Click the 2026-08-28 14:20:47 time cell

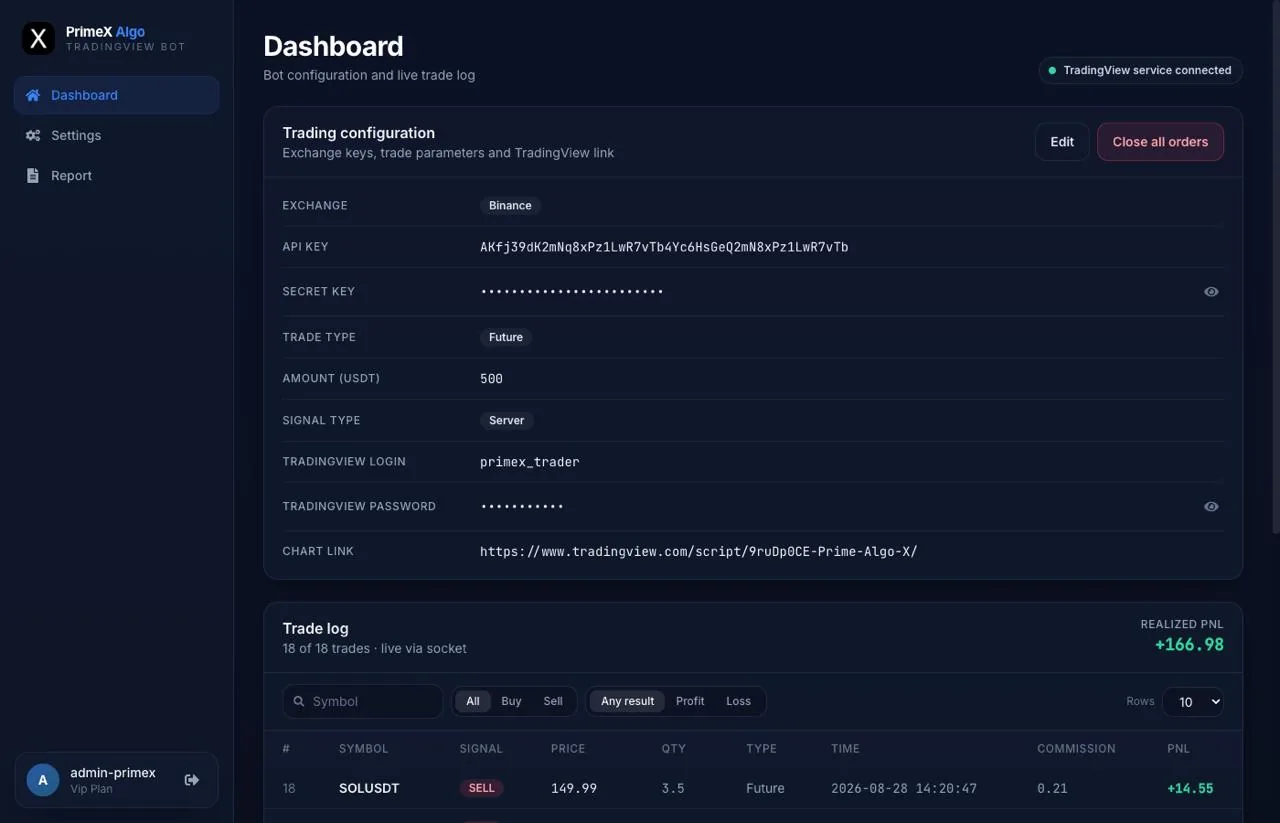tap(904, 788)
